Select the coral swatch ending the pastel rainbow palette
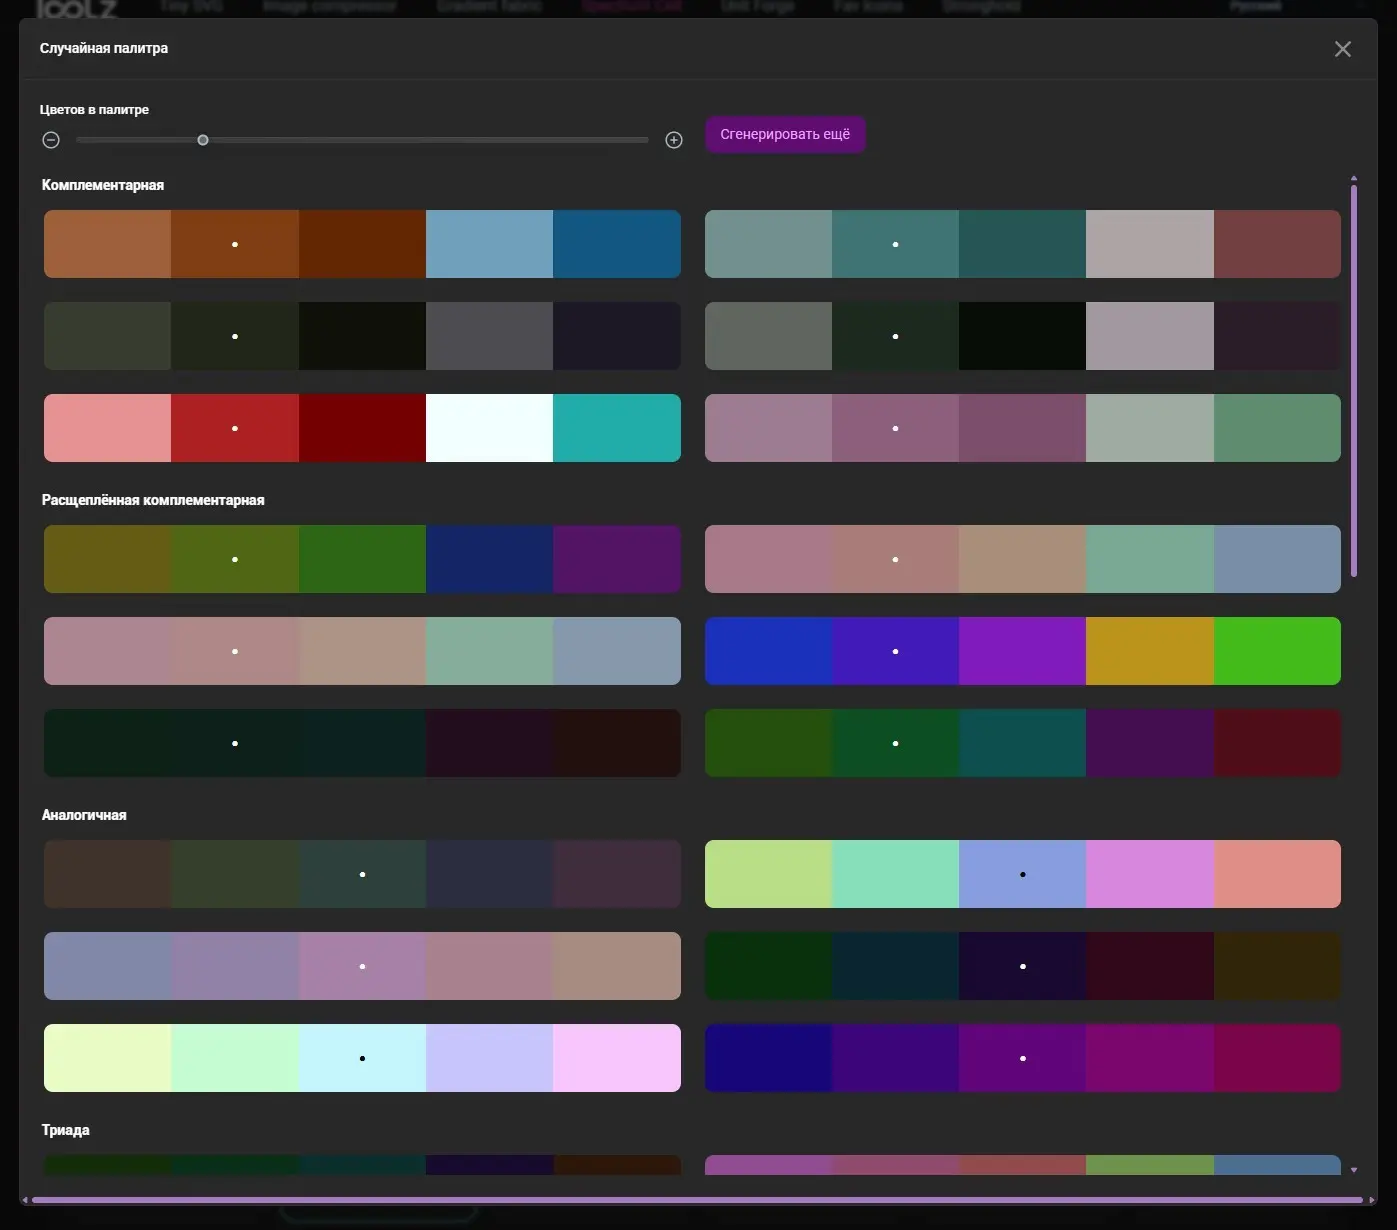The width and height of the screenshot is (1397, 1230). coord(1277,874)
